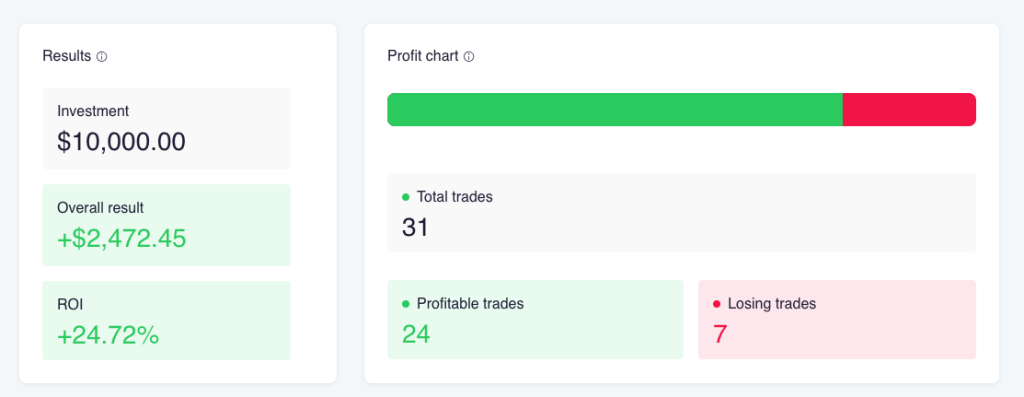Click the Overall result label
1024x397 pixels.
tap(101, 208)
